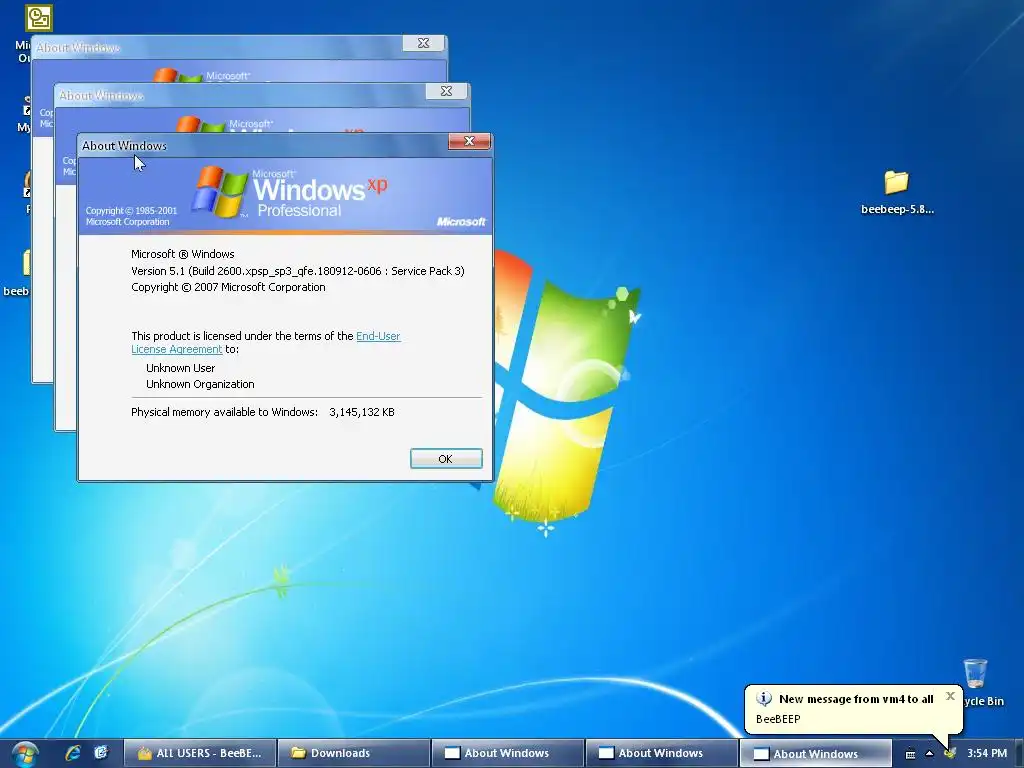Click "Copyright © 2007 Microsoft Corporation" text

pos(228,287)
